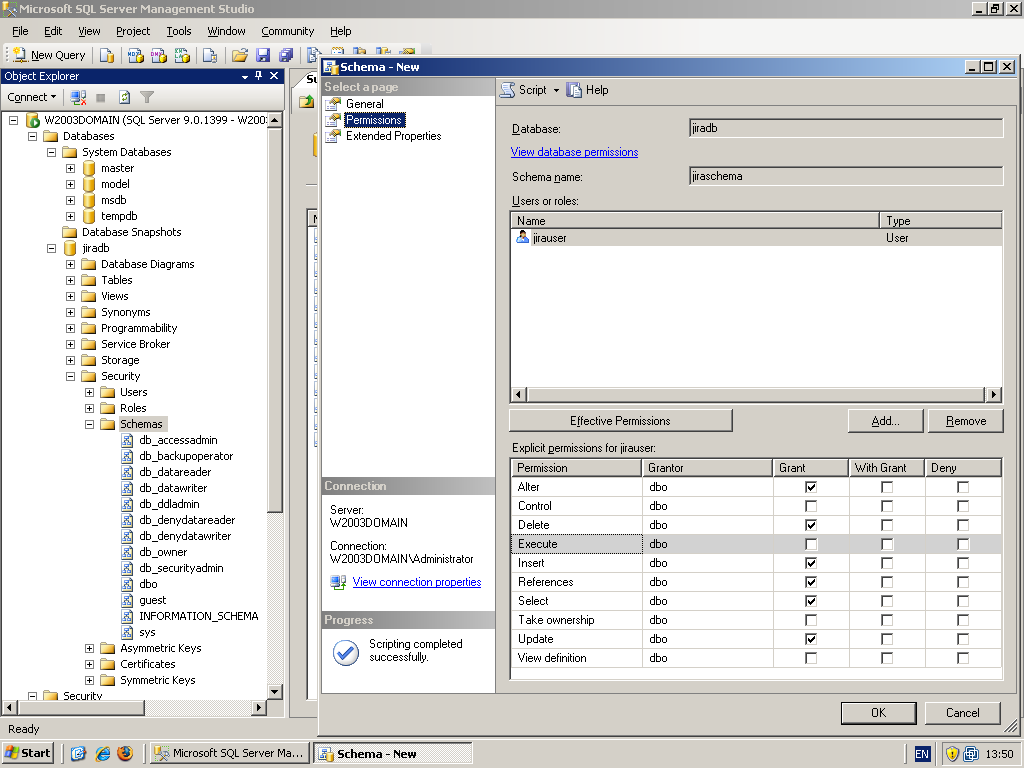Click the Cancel button
The height and width of the screenshot is (768, 1024).
pos(963,713)
